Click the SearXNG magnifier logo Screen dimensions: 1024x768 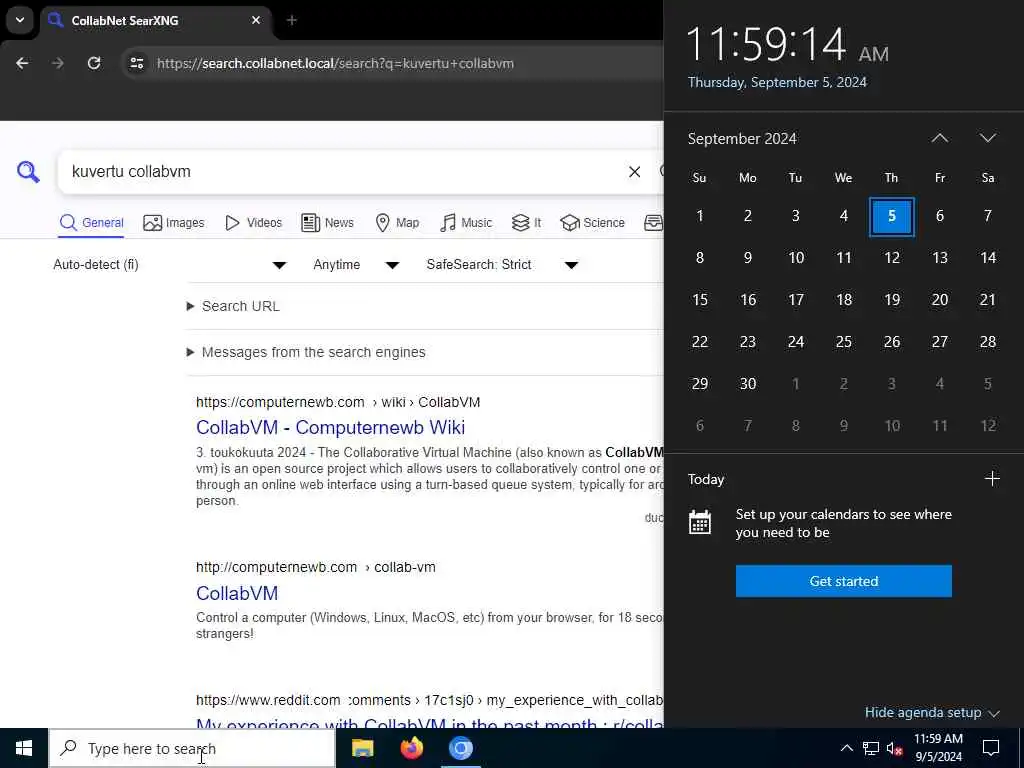[x=28, y=172]
